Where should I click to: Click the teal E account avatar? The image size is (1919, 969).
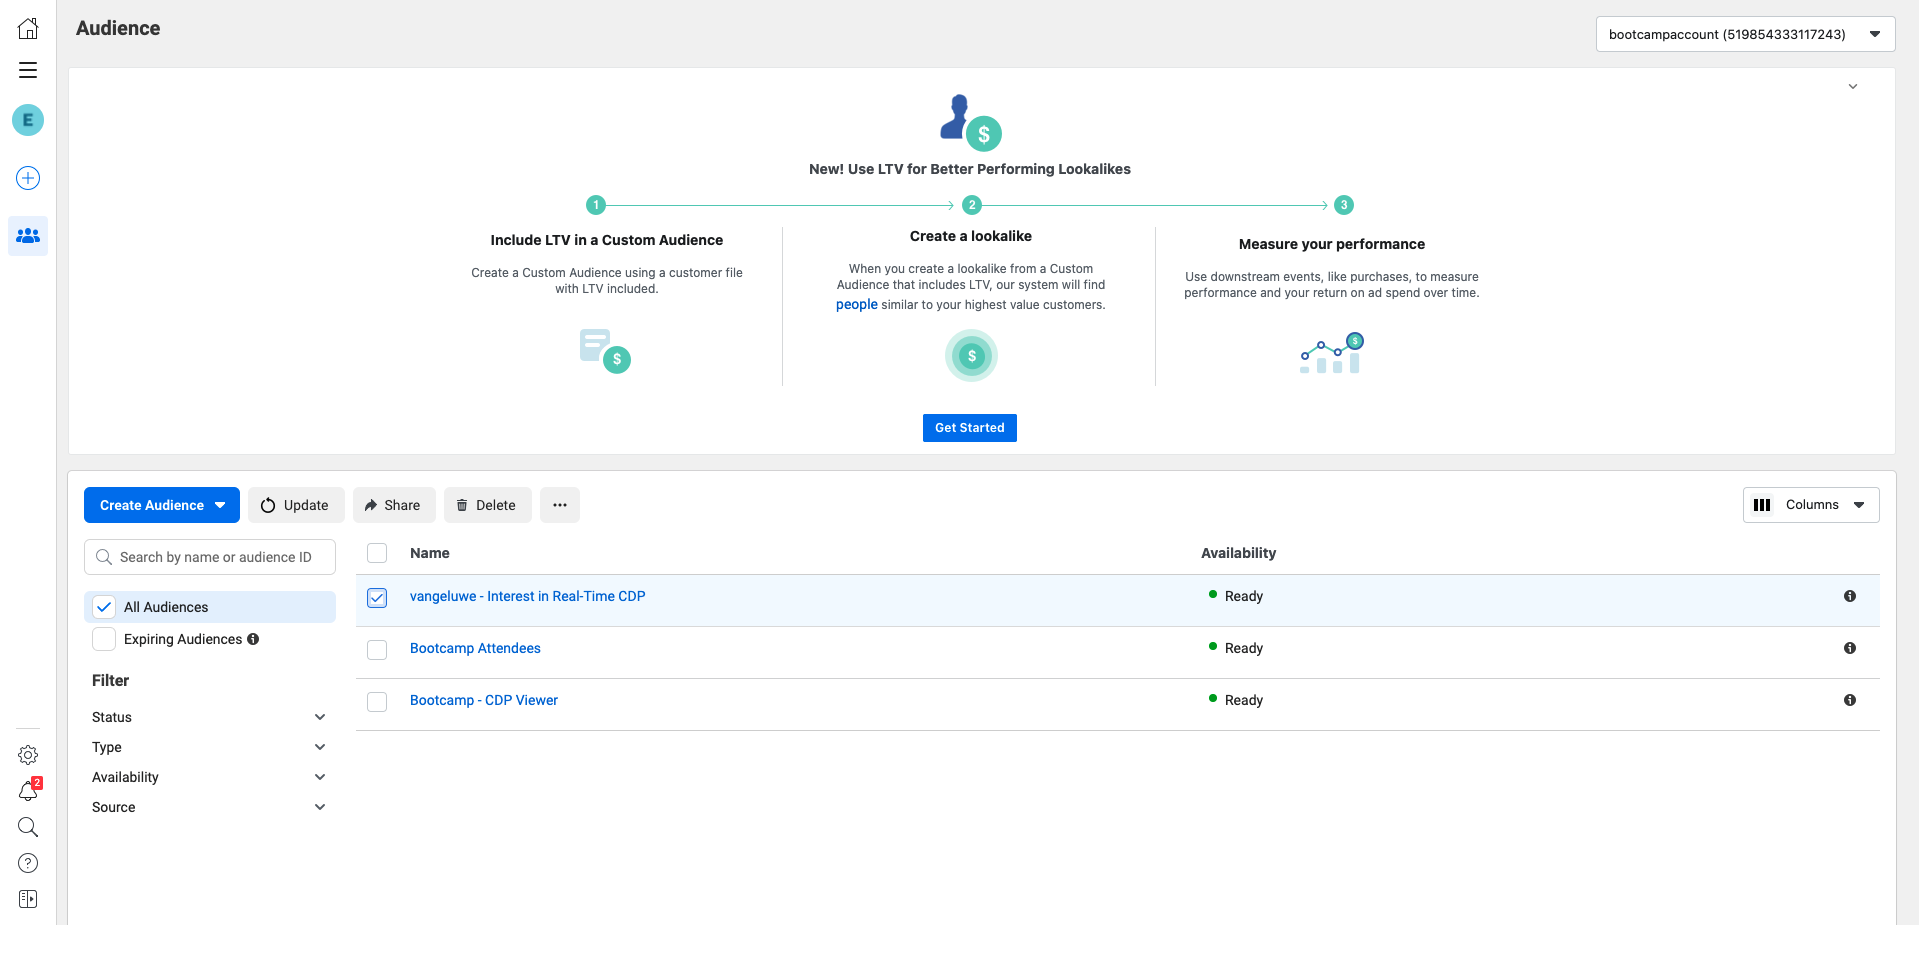click(28, 120)
